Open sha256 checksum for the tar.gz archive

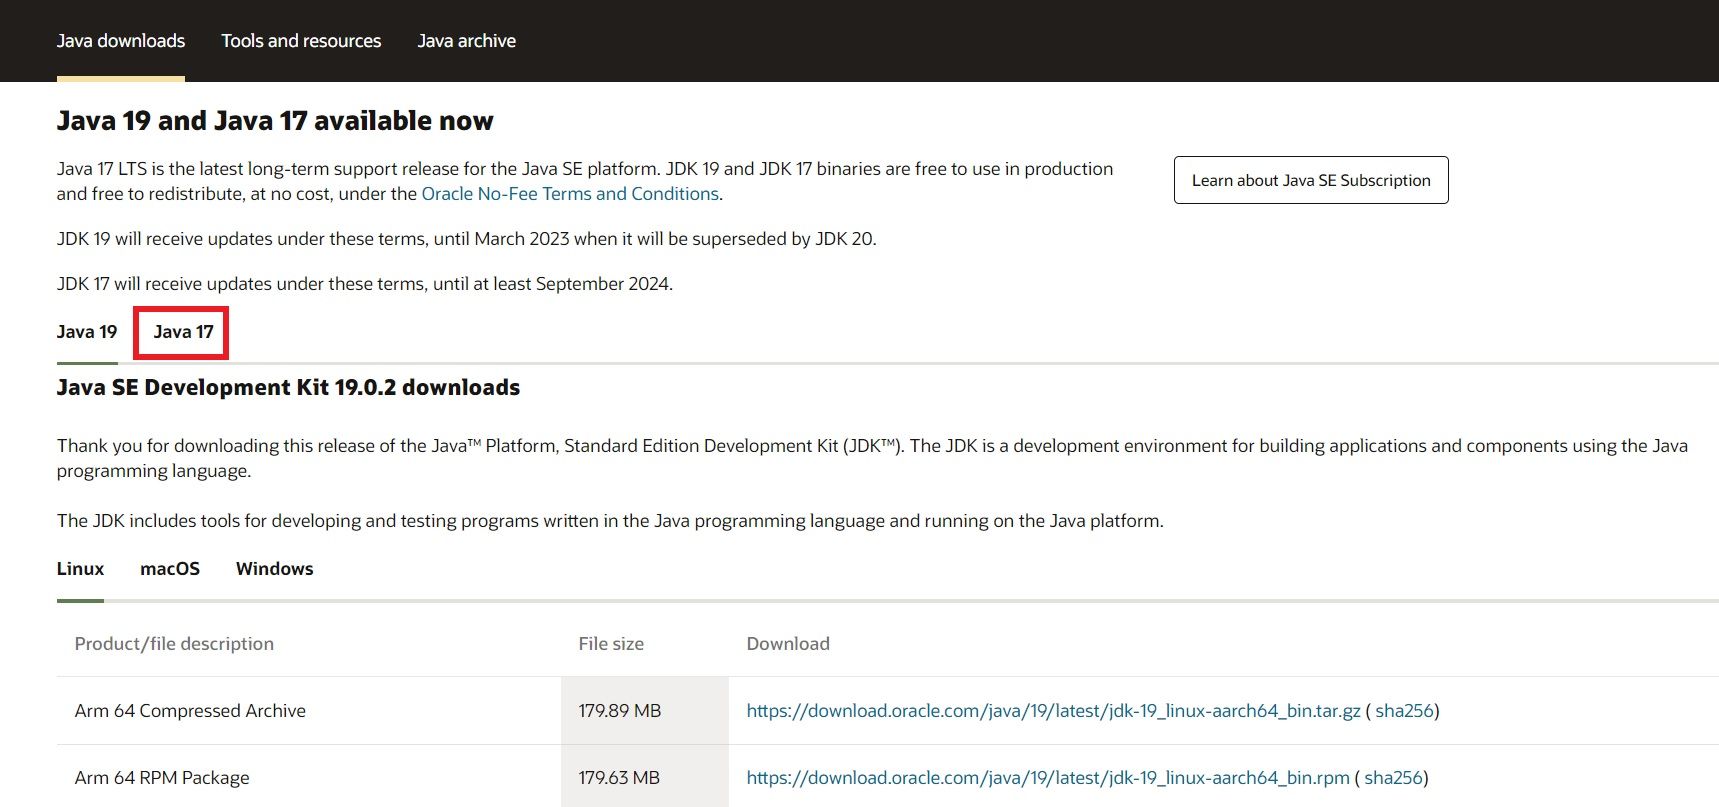coord(1404,711)
